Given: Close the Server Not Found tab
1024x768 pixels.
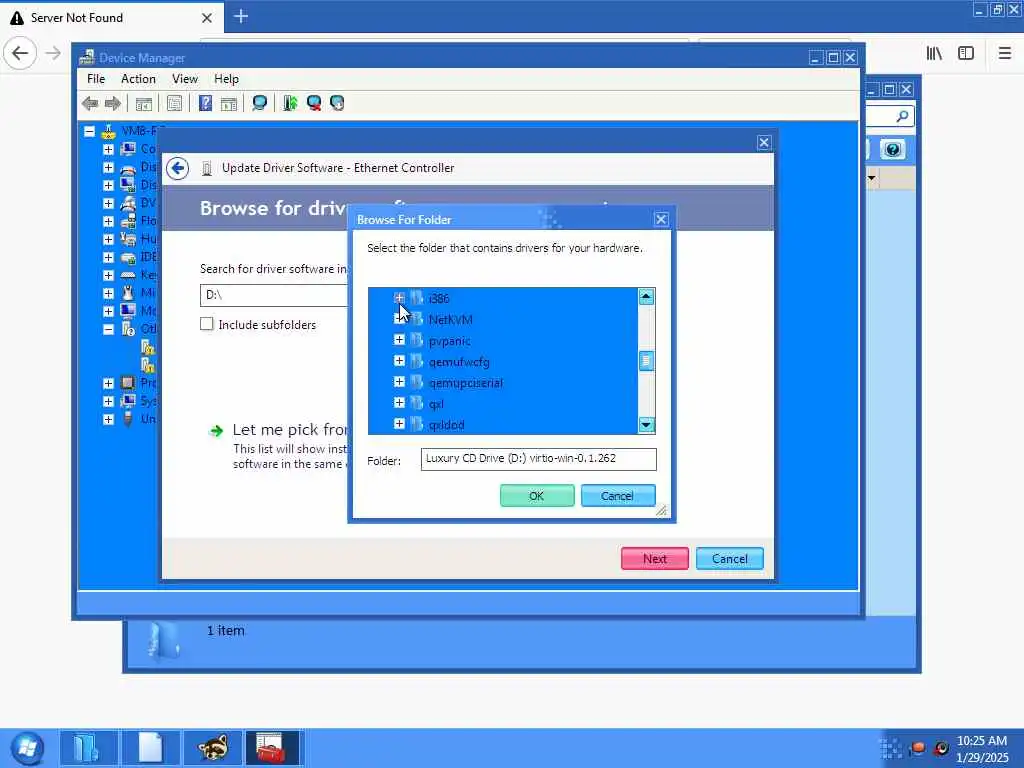Looking at the screenshot, I should coord(207,18).
